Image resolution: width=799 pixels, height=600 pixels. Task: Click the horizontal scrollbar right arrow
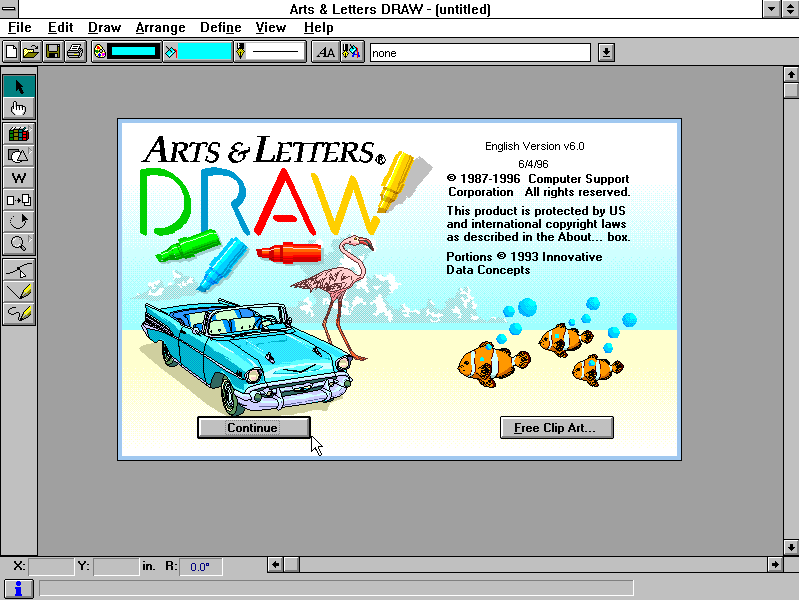pos(775,564)
